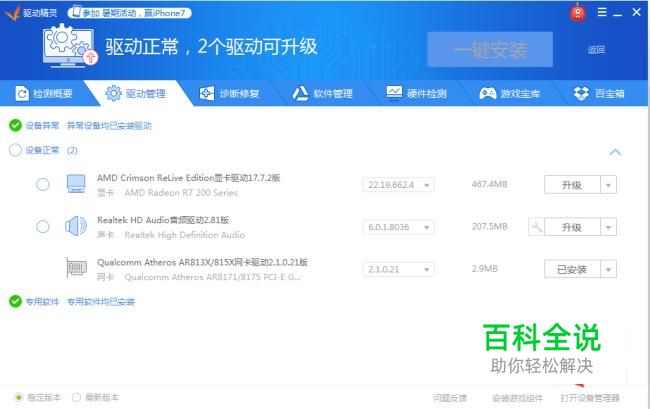This screenshot has width=650, height=409.
Task: Select the Realtek HD Audio driver checkbox
Action: pos(43,227)
